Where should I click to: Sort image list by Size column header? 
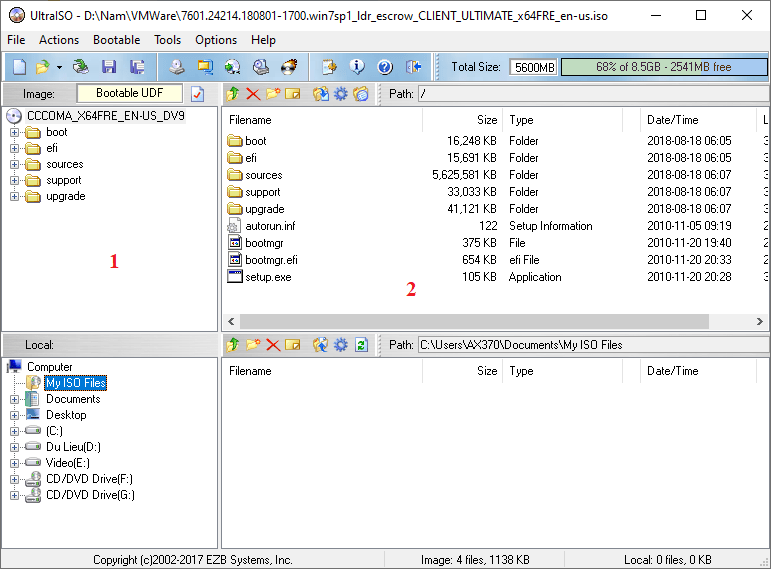(x=462, y=120)
